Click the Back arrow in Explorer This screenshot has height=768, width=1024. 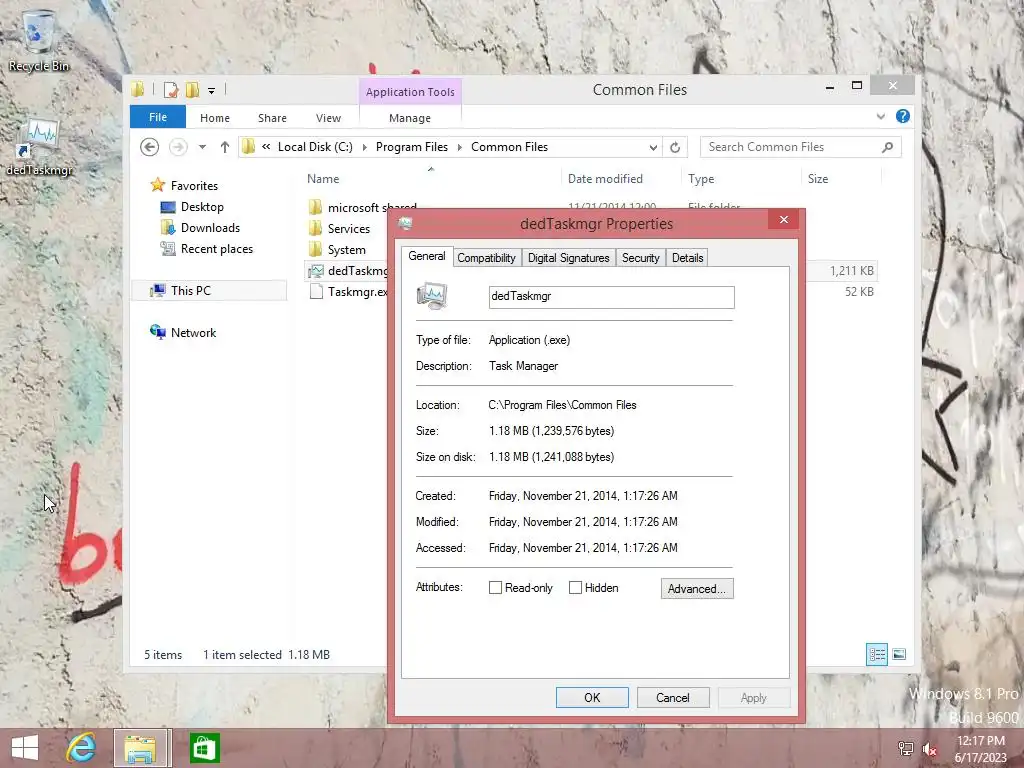click(x=150, y=147)
